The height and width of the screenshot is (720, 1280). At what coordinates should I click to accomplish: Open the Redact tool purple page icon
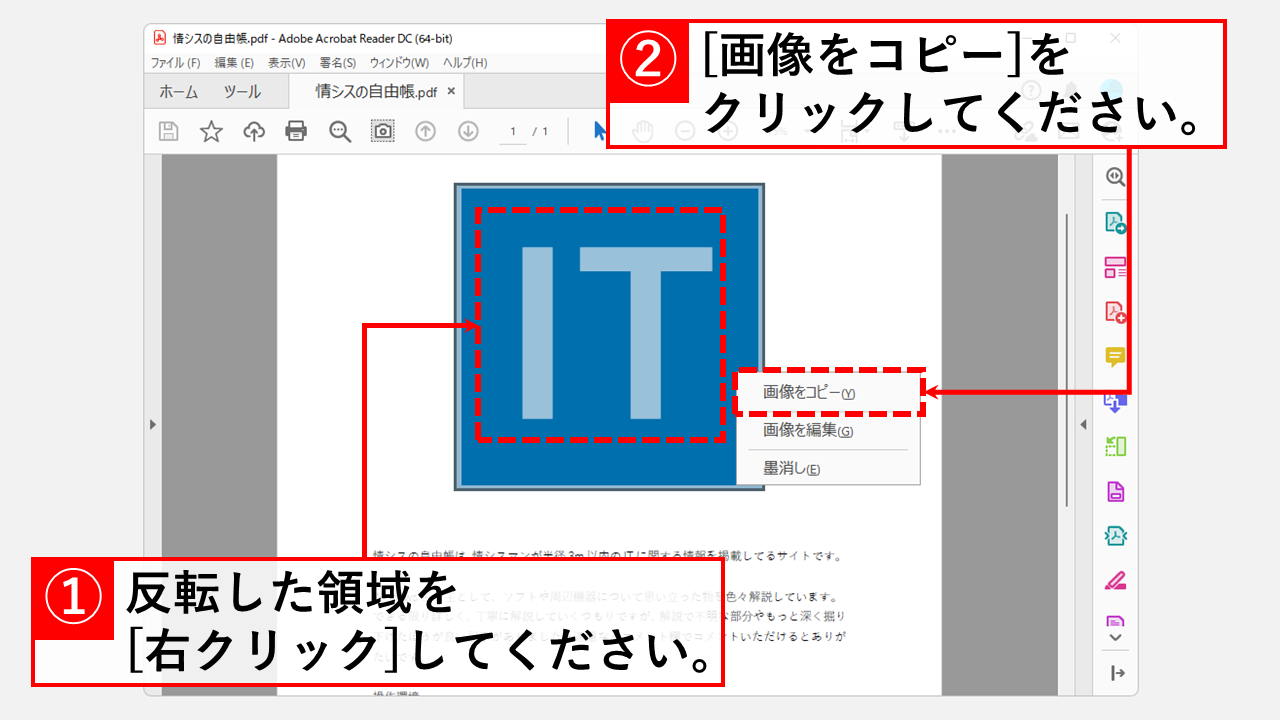(1116, 492)
